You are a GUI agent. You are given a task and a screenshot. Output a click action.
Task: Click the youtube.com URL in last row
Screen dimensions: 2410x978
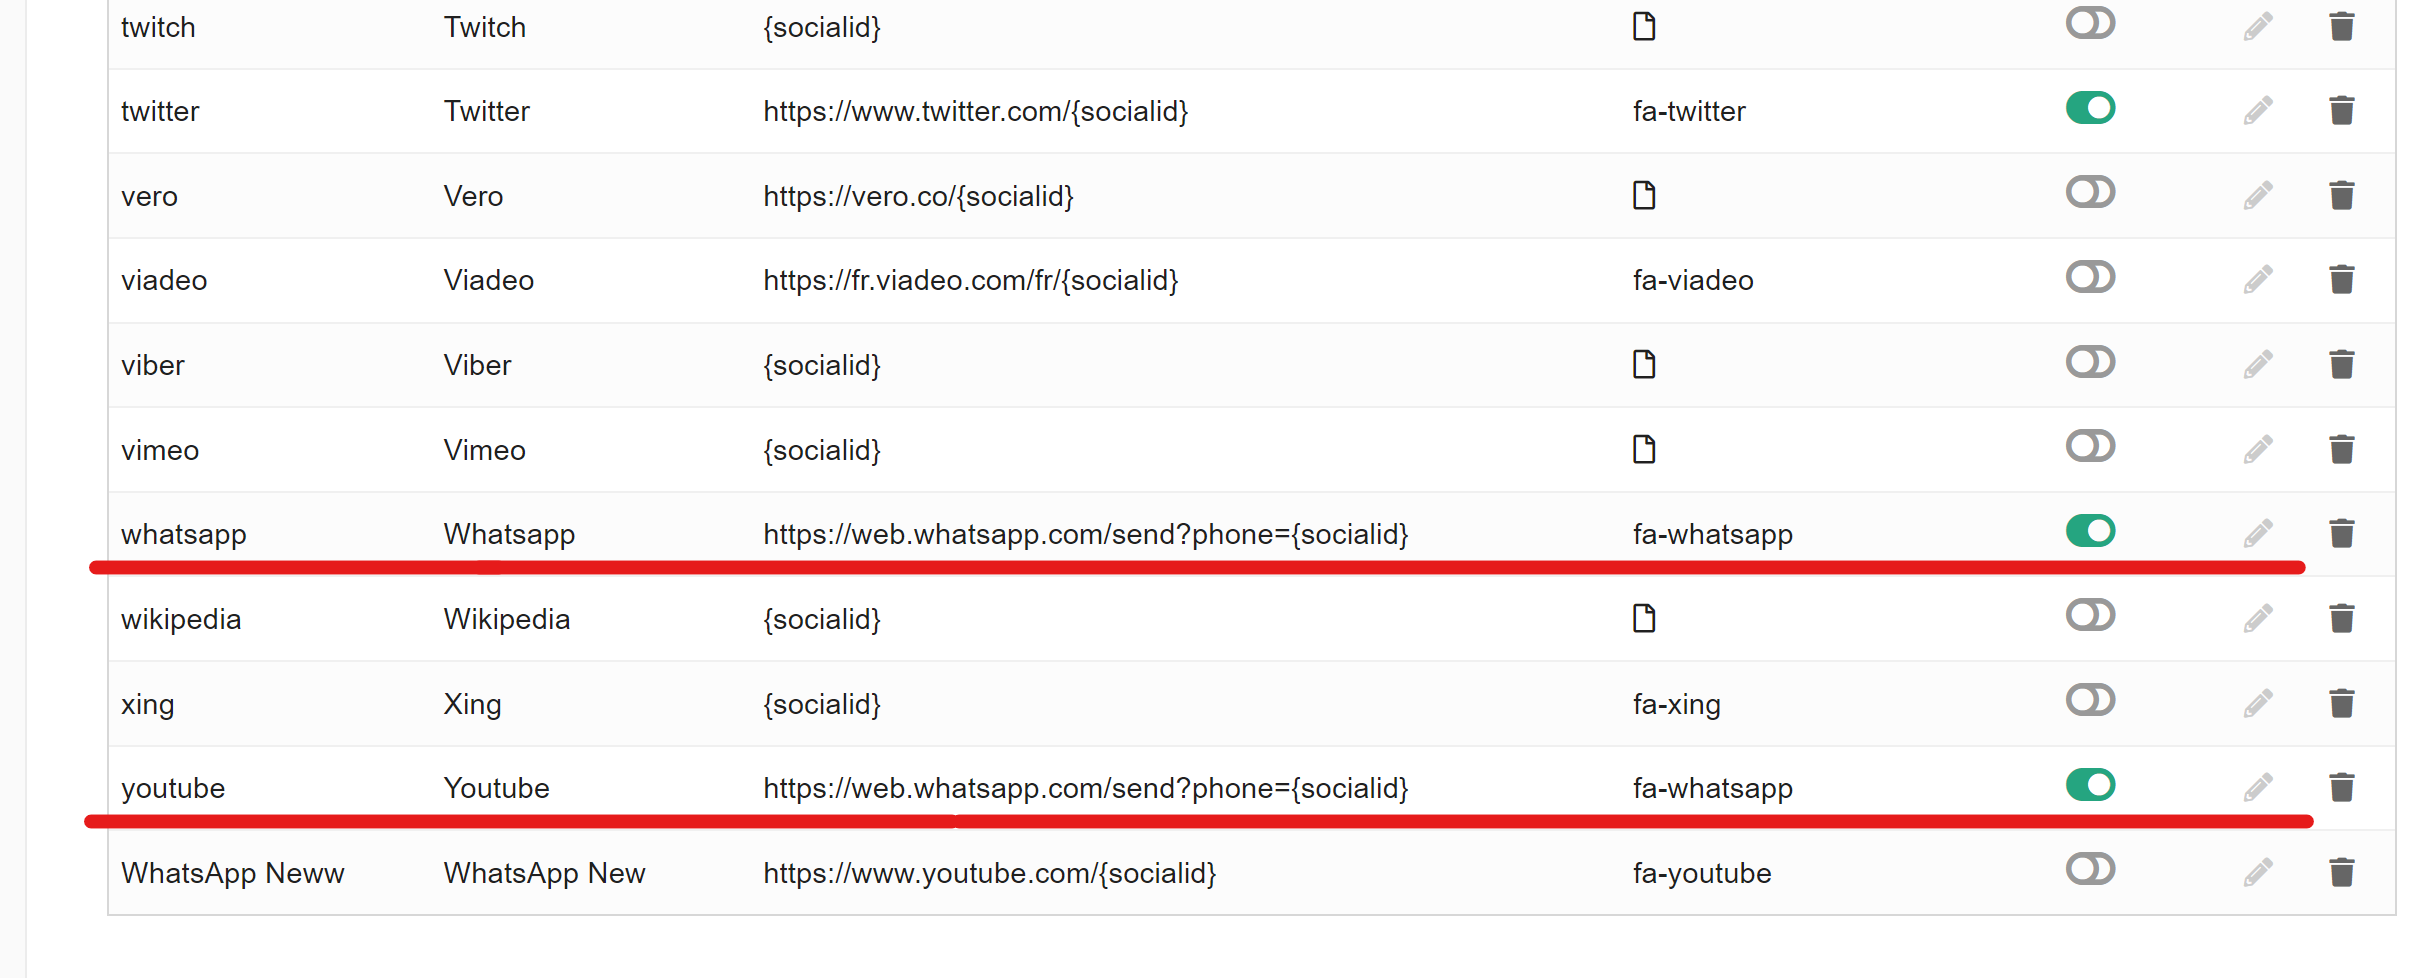[x=989, y=873]
